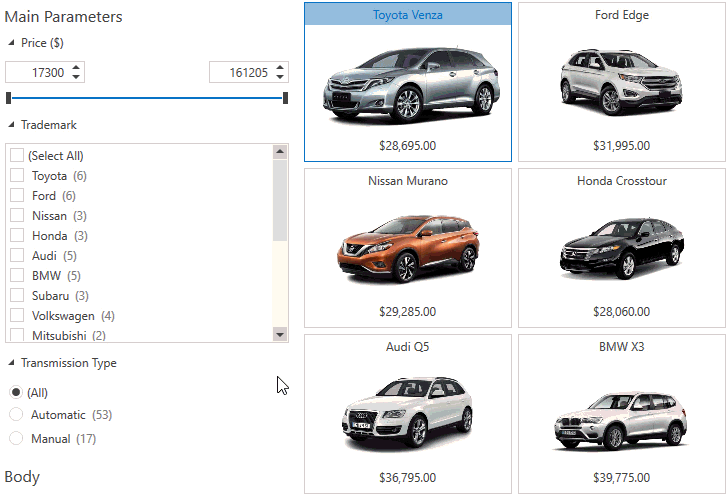
Task: Enable the Audi trademark filter
Action: click(x=17, y=256)
